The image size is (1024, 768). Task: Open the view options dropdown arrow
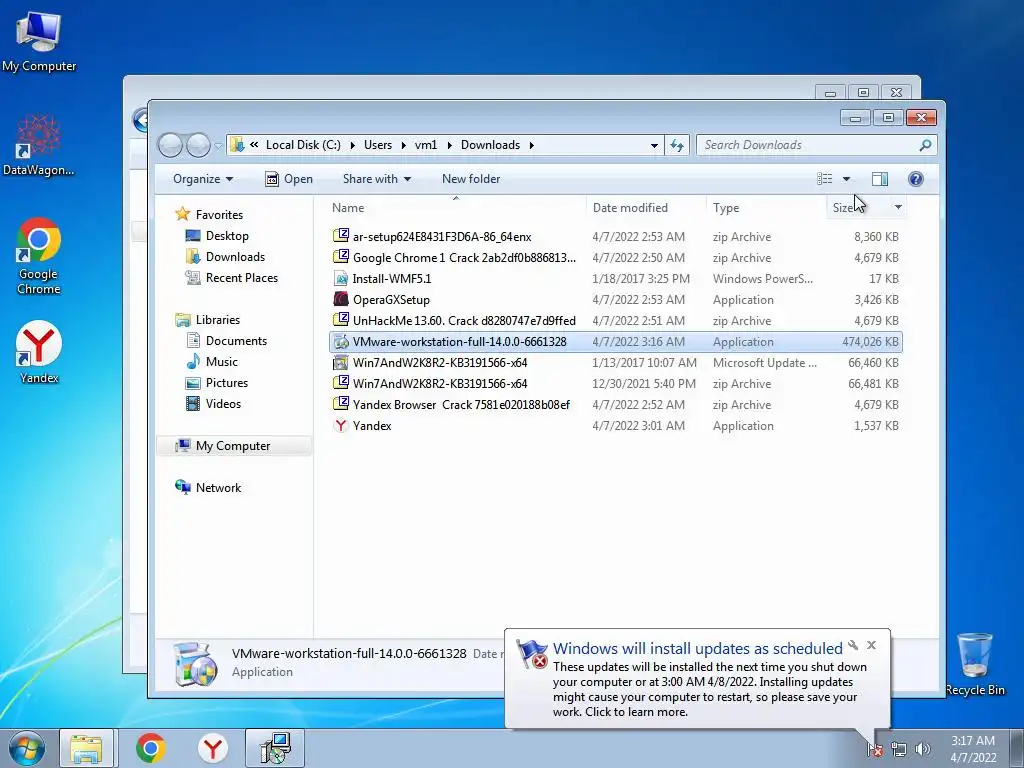846,179
